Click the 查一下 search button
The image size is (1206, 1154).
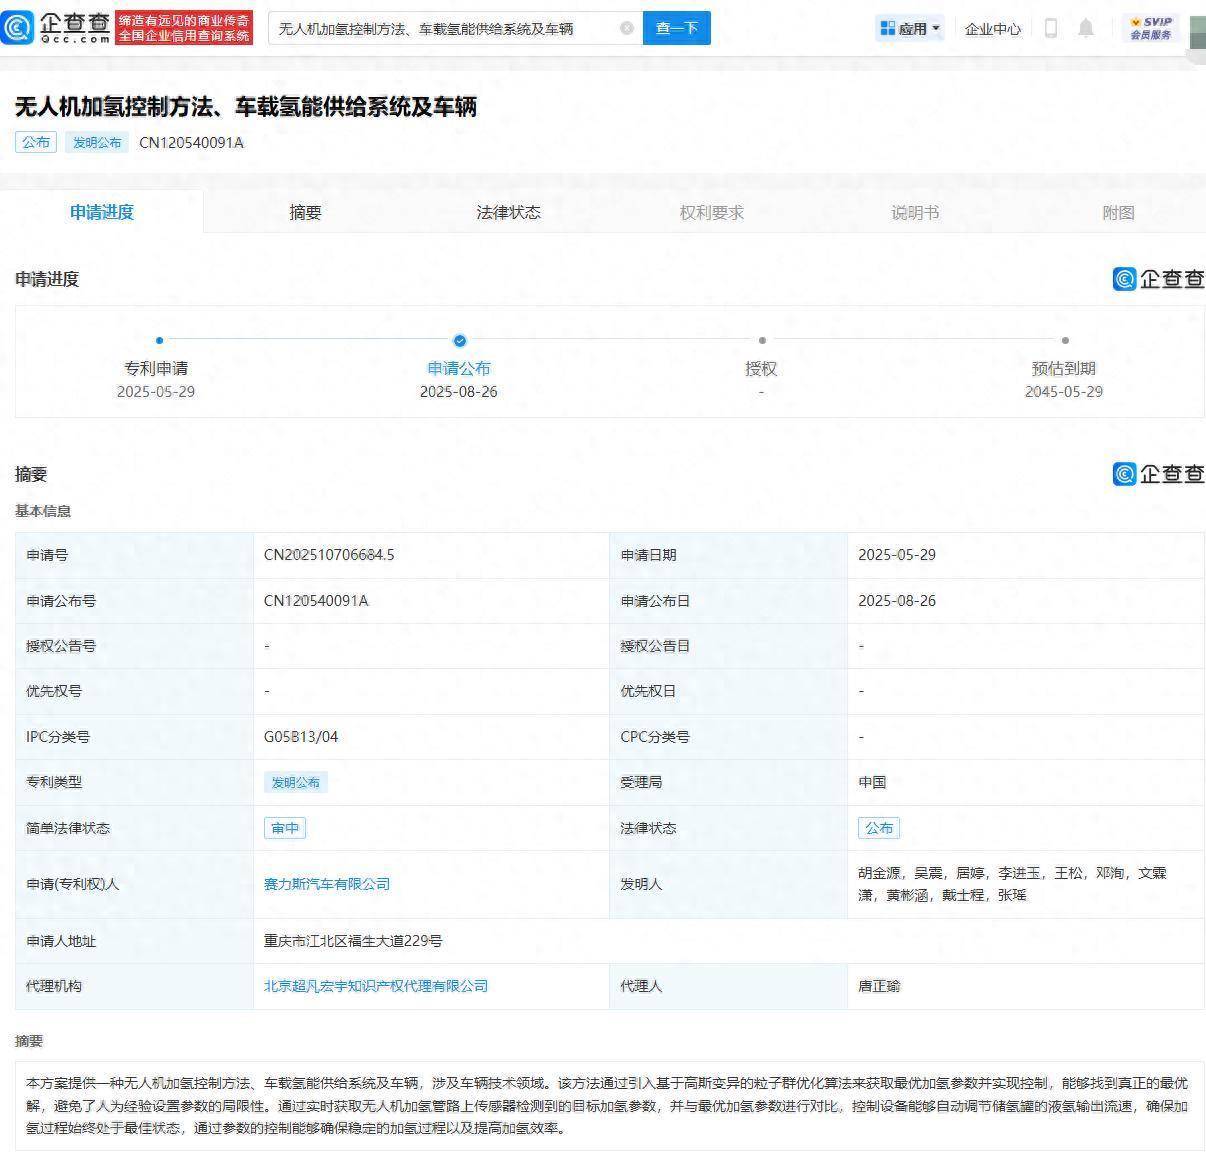677,28
